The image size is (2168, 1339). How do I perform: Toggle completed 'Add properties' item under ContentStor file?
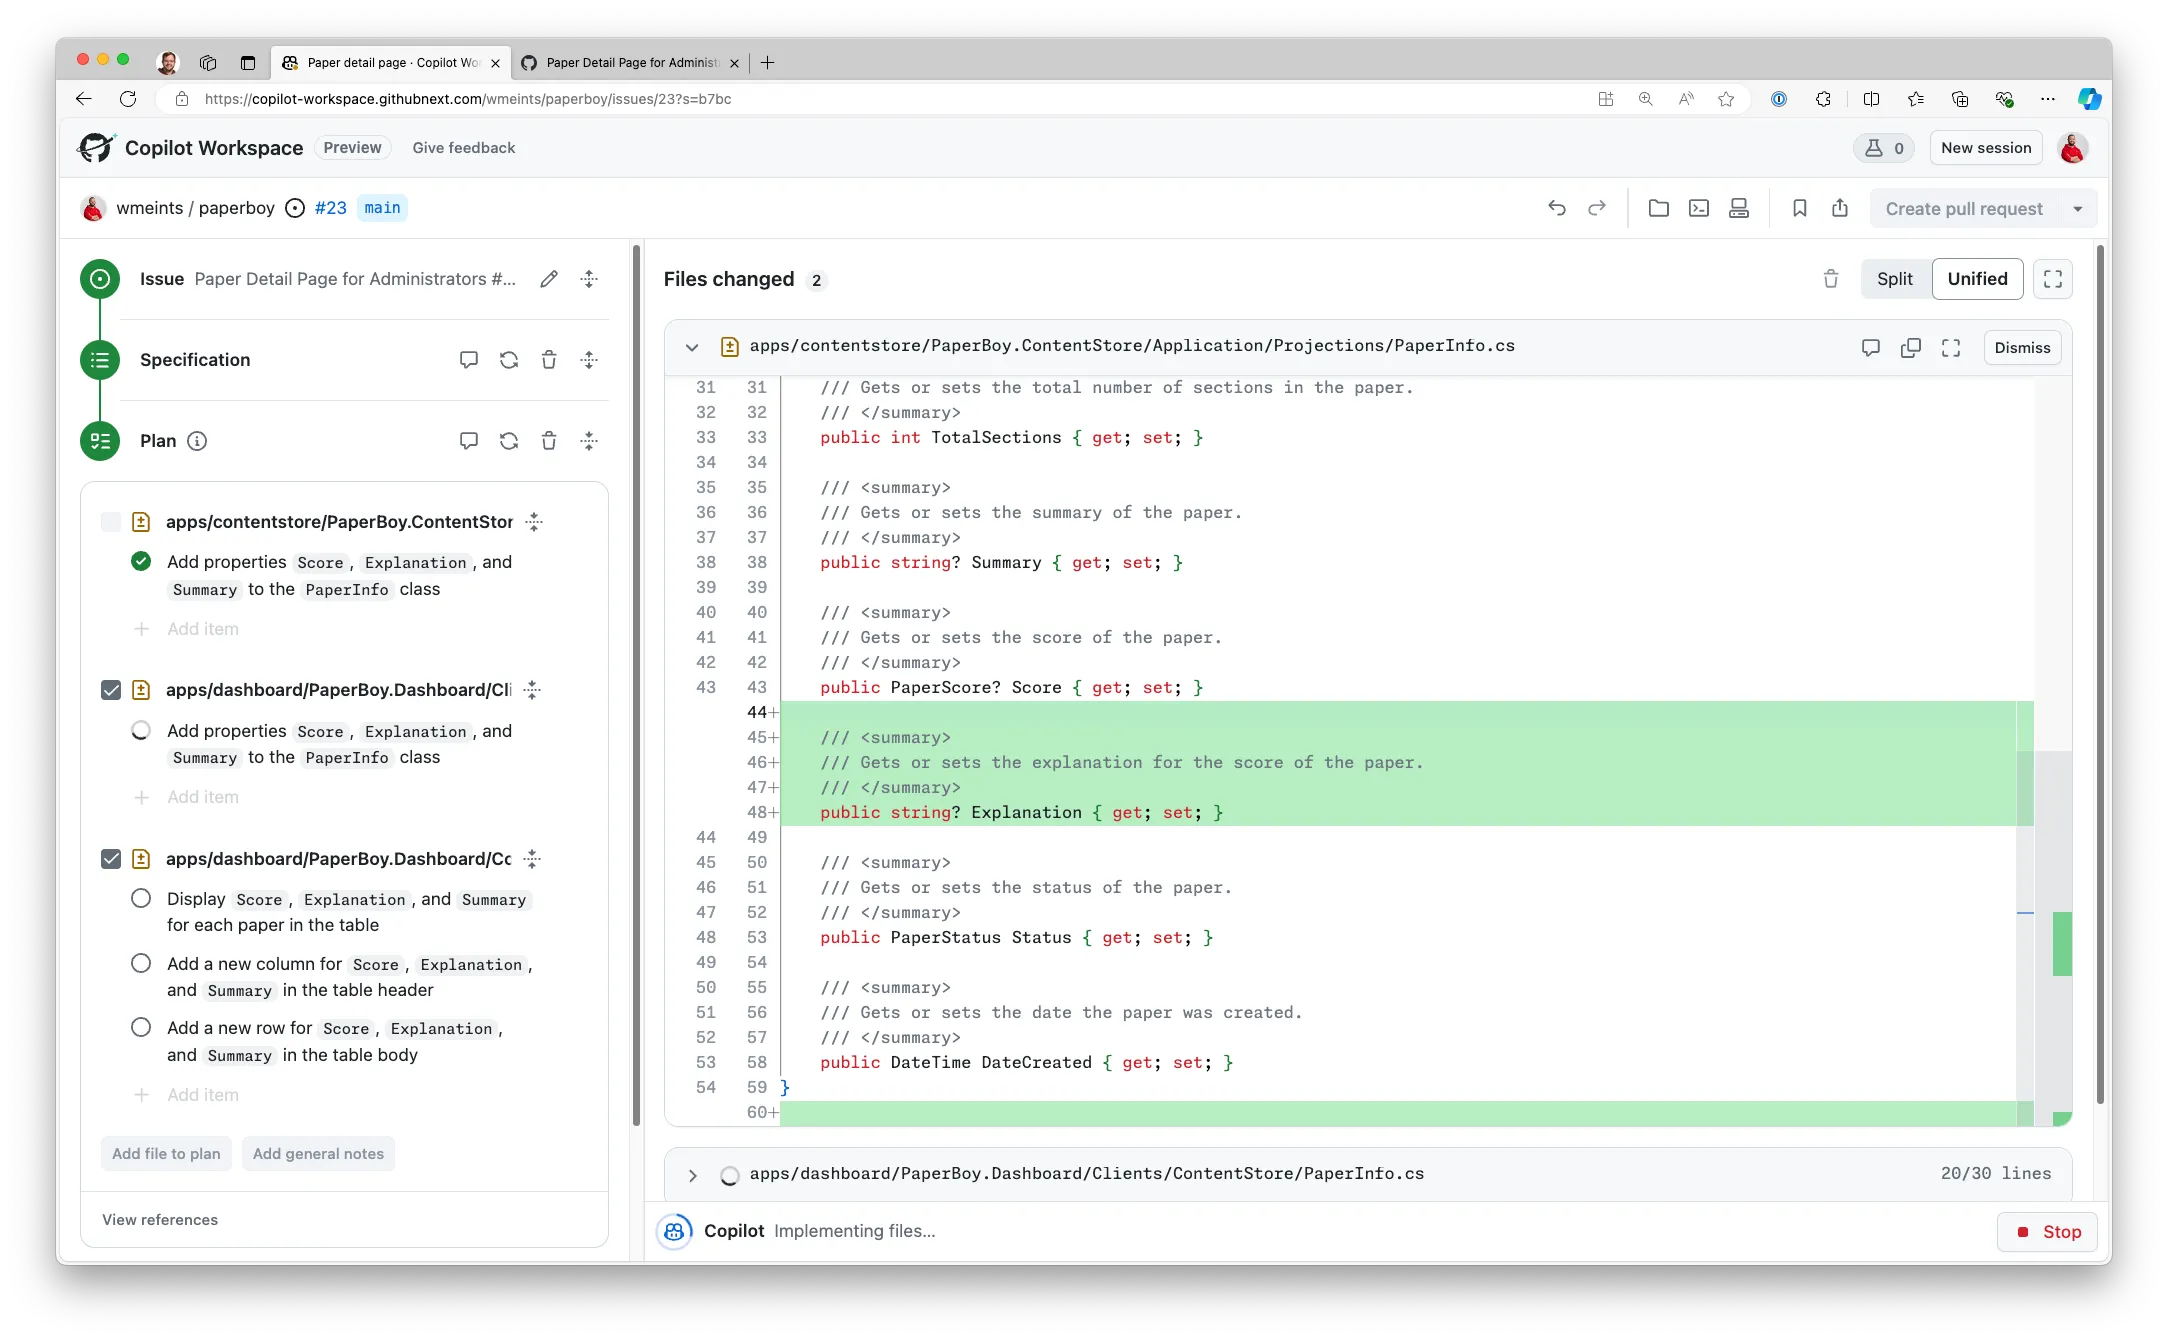tap(141, 562)
